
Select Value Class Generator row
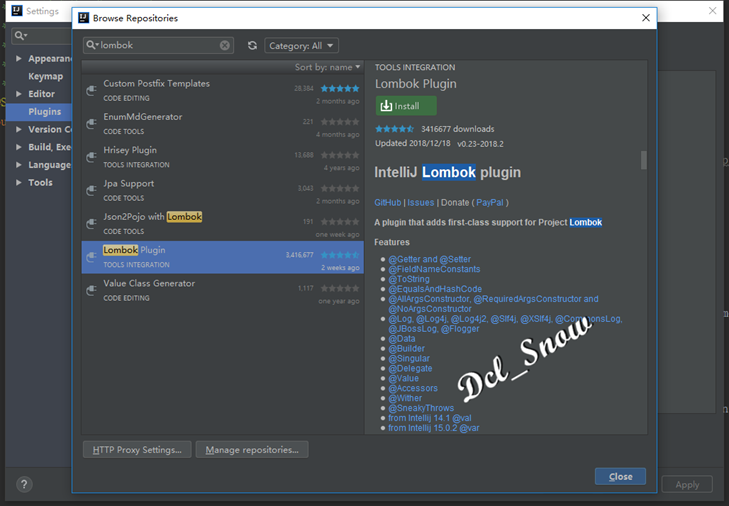(x=222, y=291)
